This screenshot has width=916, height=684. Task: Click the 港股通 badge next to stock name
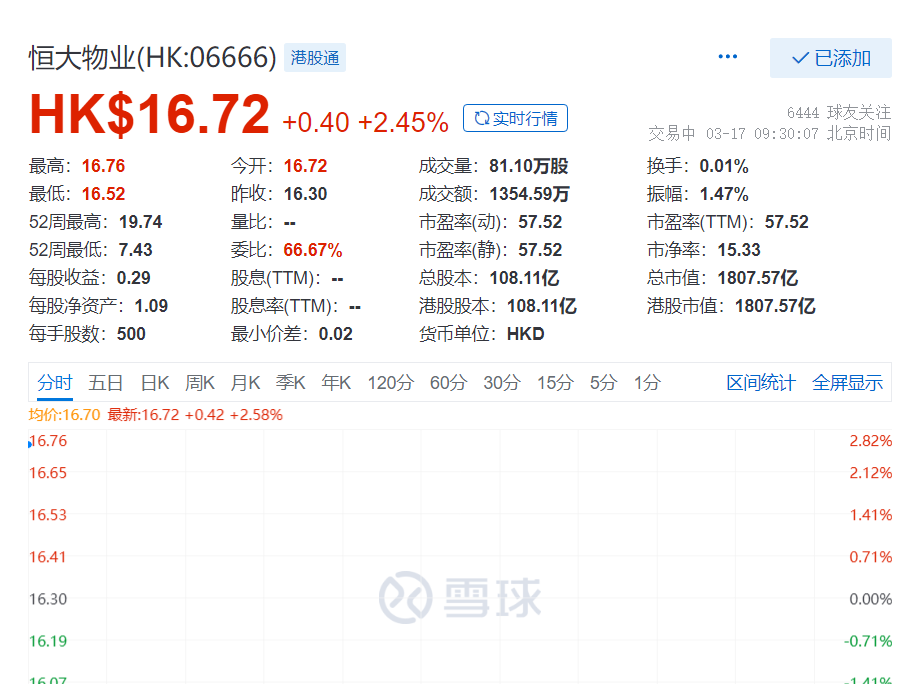pyautogui.click(x=314, y=58)
